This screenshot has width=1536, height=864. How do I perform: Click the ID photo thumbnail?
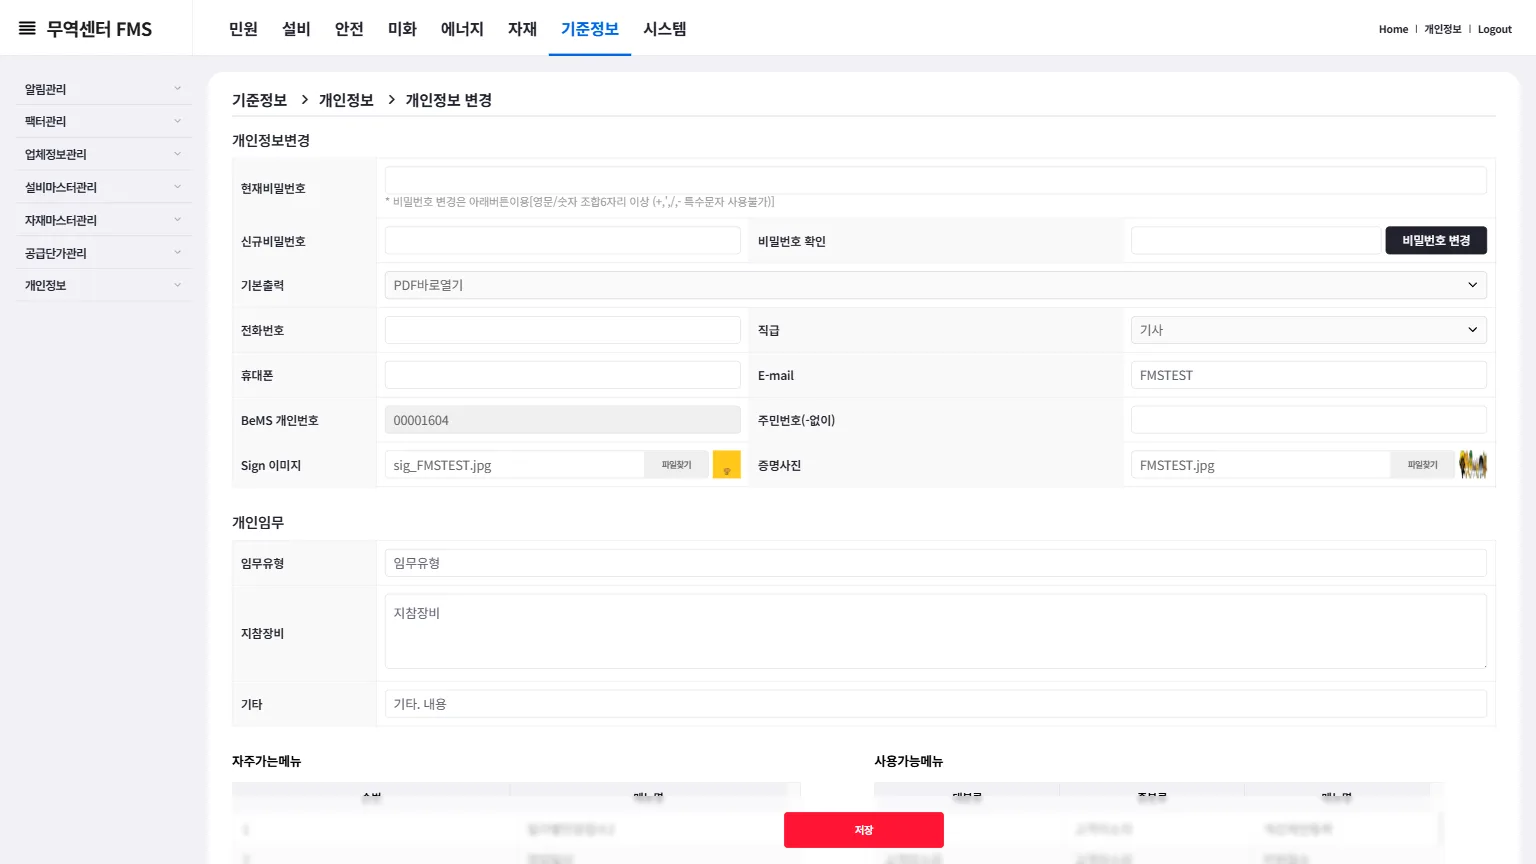pos(1472,465)
